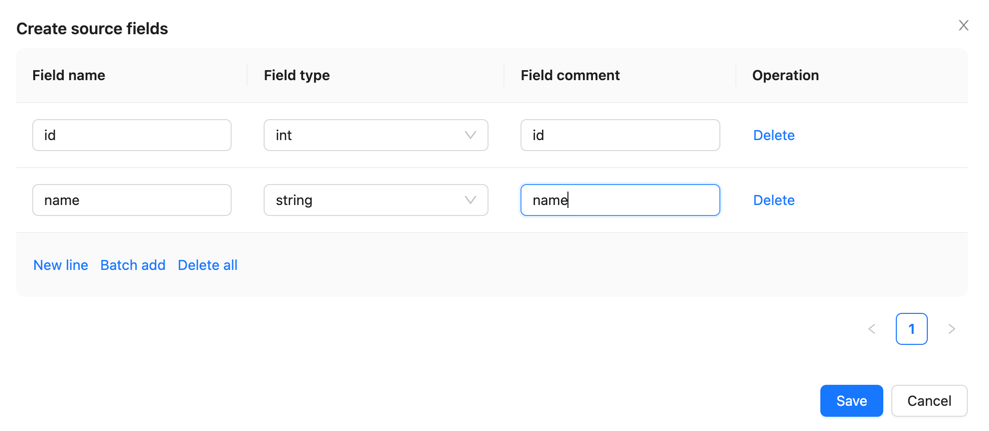Click the Field name column header
Viewport: 989px width, 431px height.
coord(69,75)
